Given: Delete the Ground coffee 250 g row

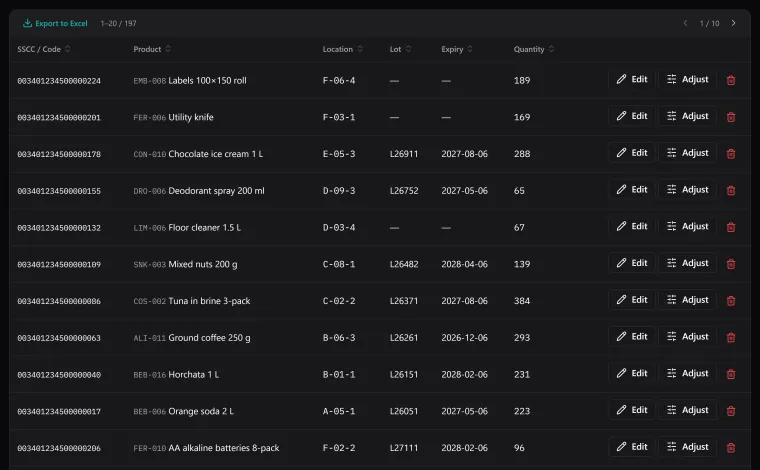Looking at the screenshot, I should point(731,338).
